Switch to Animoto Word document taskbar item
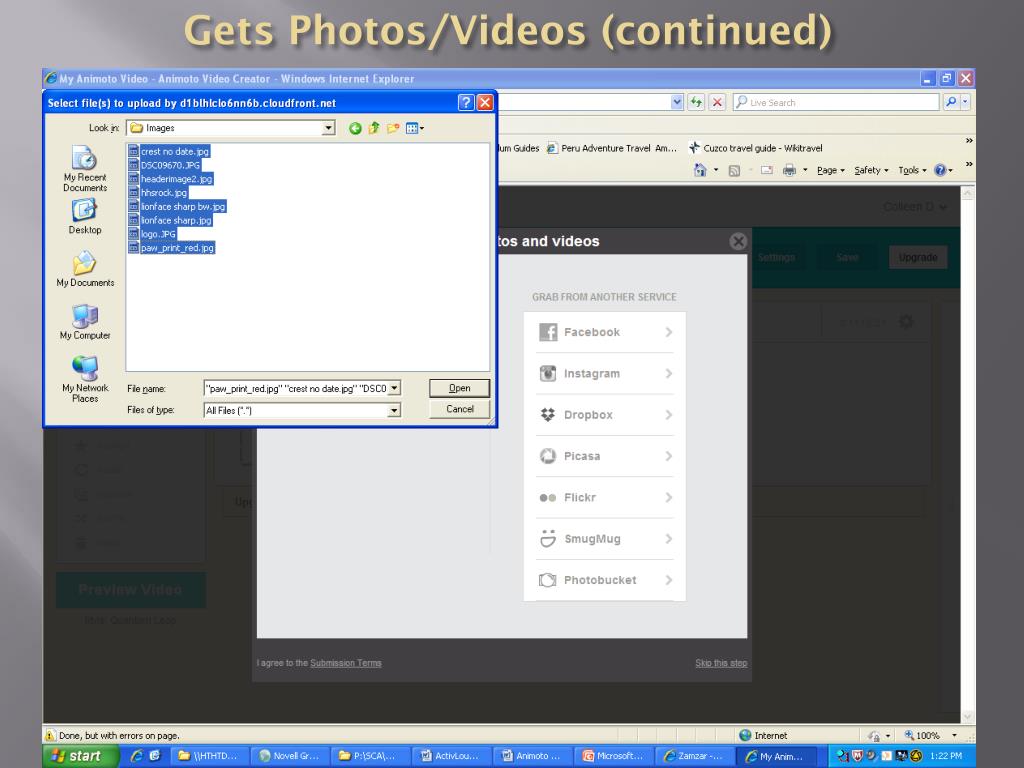1024x768 pixels. (532, 756)
